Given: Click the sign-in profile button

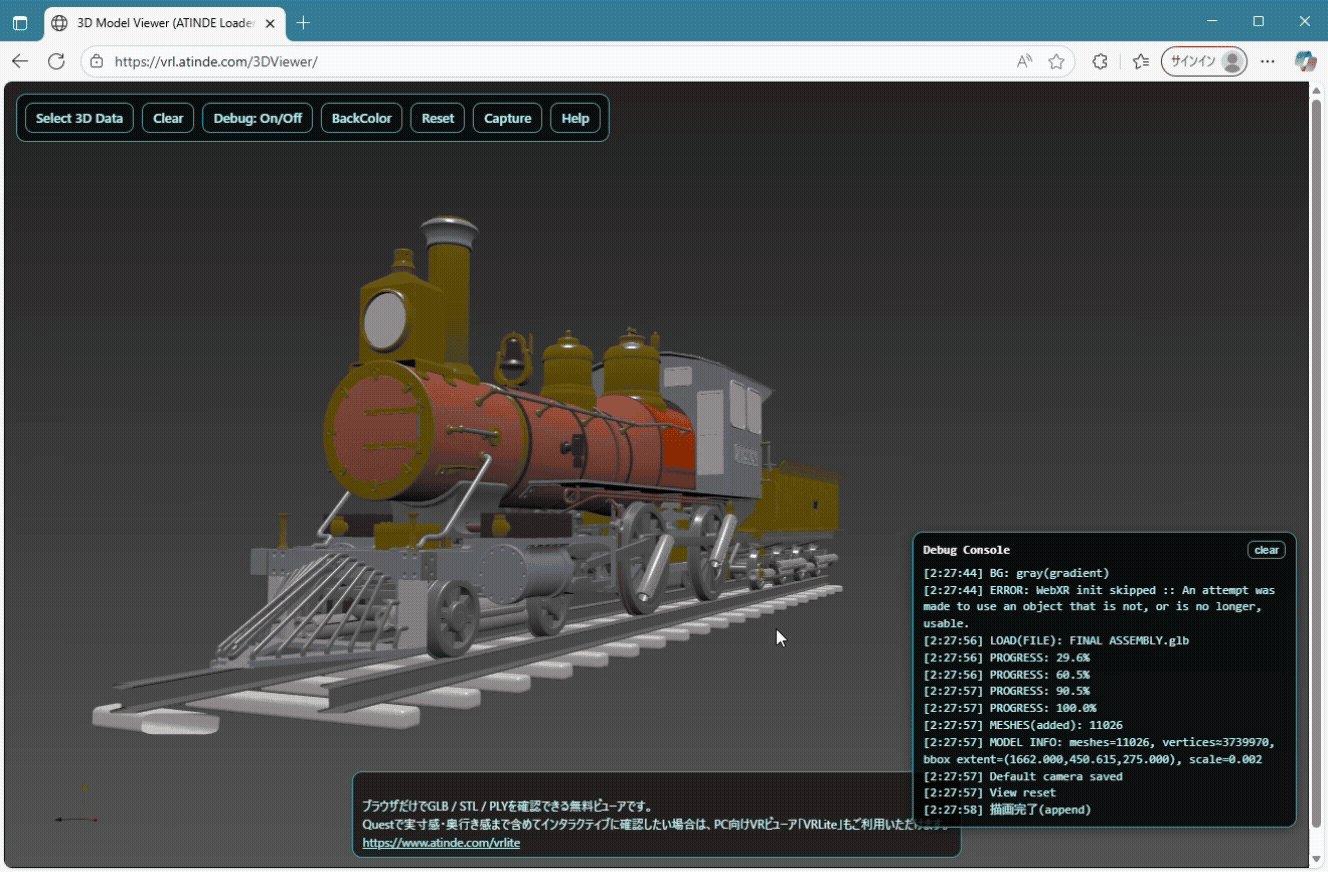Looking at the screenshot, I should point(1204,61).
